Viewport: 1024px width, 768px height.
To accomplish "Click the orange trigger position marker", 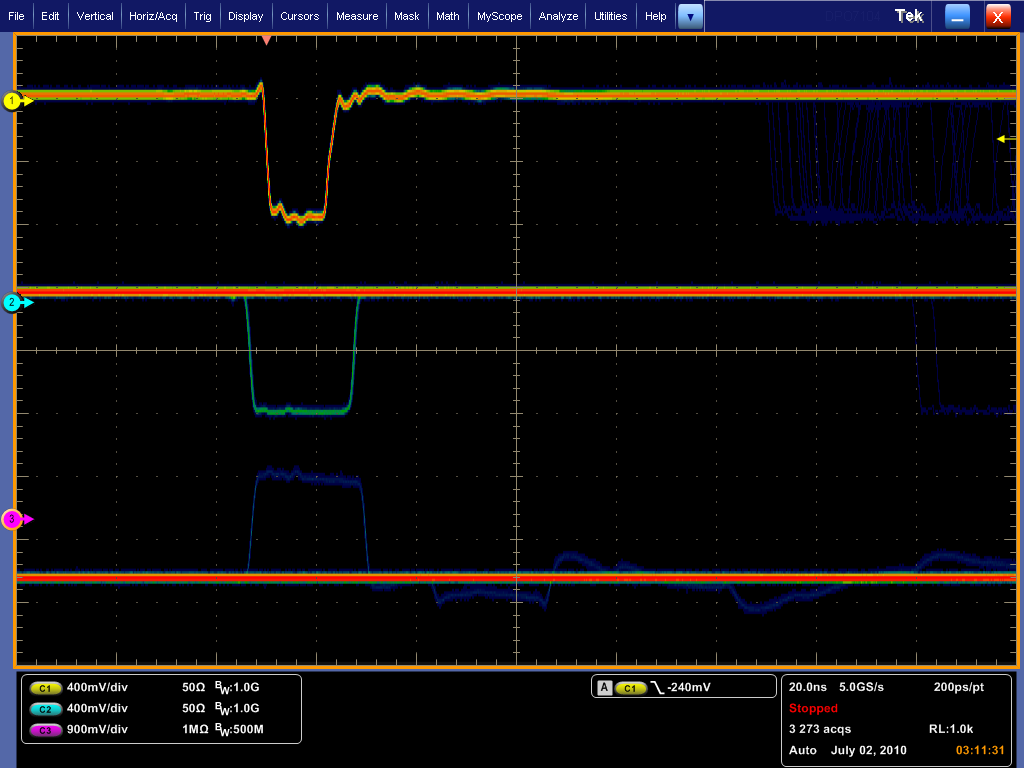I will (266, 40).
